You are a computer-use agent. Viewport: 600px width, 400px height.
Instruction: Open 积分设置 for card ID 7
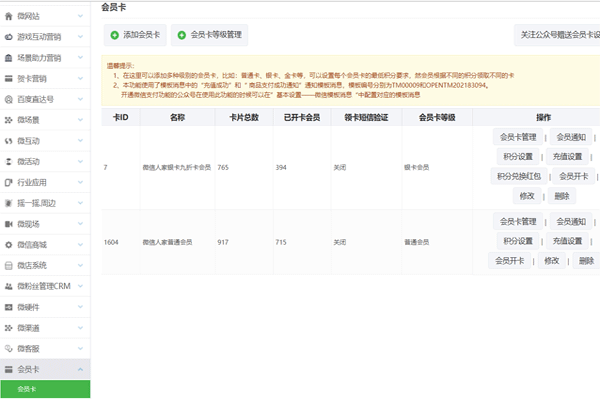click(x=518, y=157)
